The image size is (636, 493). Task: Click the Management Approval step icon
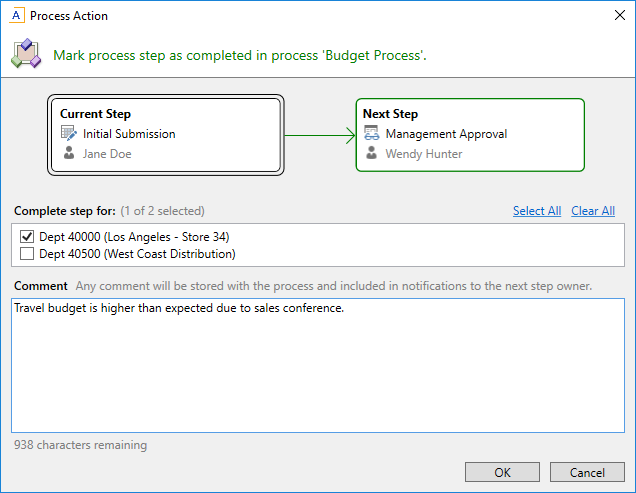(x=371, y=133)
